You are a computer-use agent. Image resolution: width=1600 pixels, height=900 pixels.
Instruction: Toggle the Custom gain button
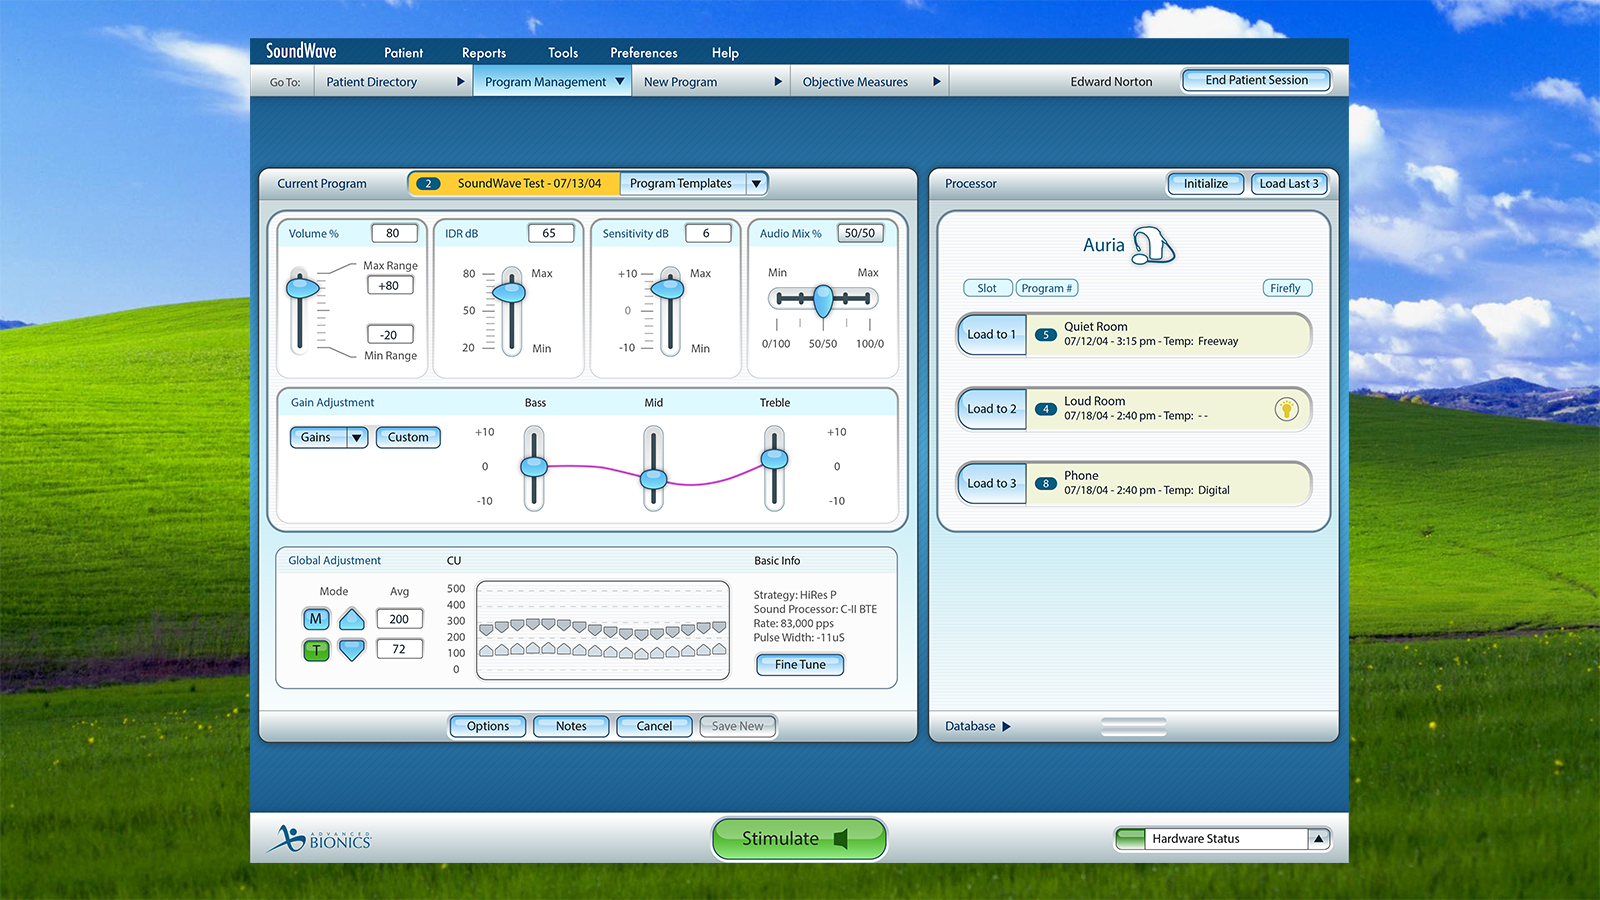click(408, 437)
